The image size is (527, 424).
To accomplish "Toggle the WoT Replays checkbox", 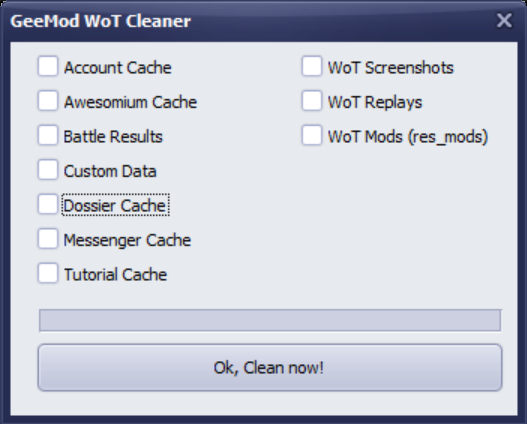I will coord(312,101).
